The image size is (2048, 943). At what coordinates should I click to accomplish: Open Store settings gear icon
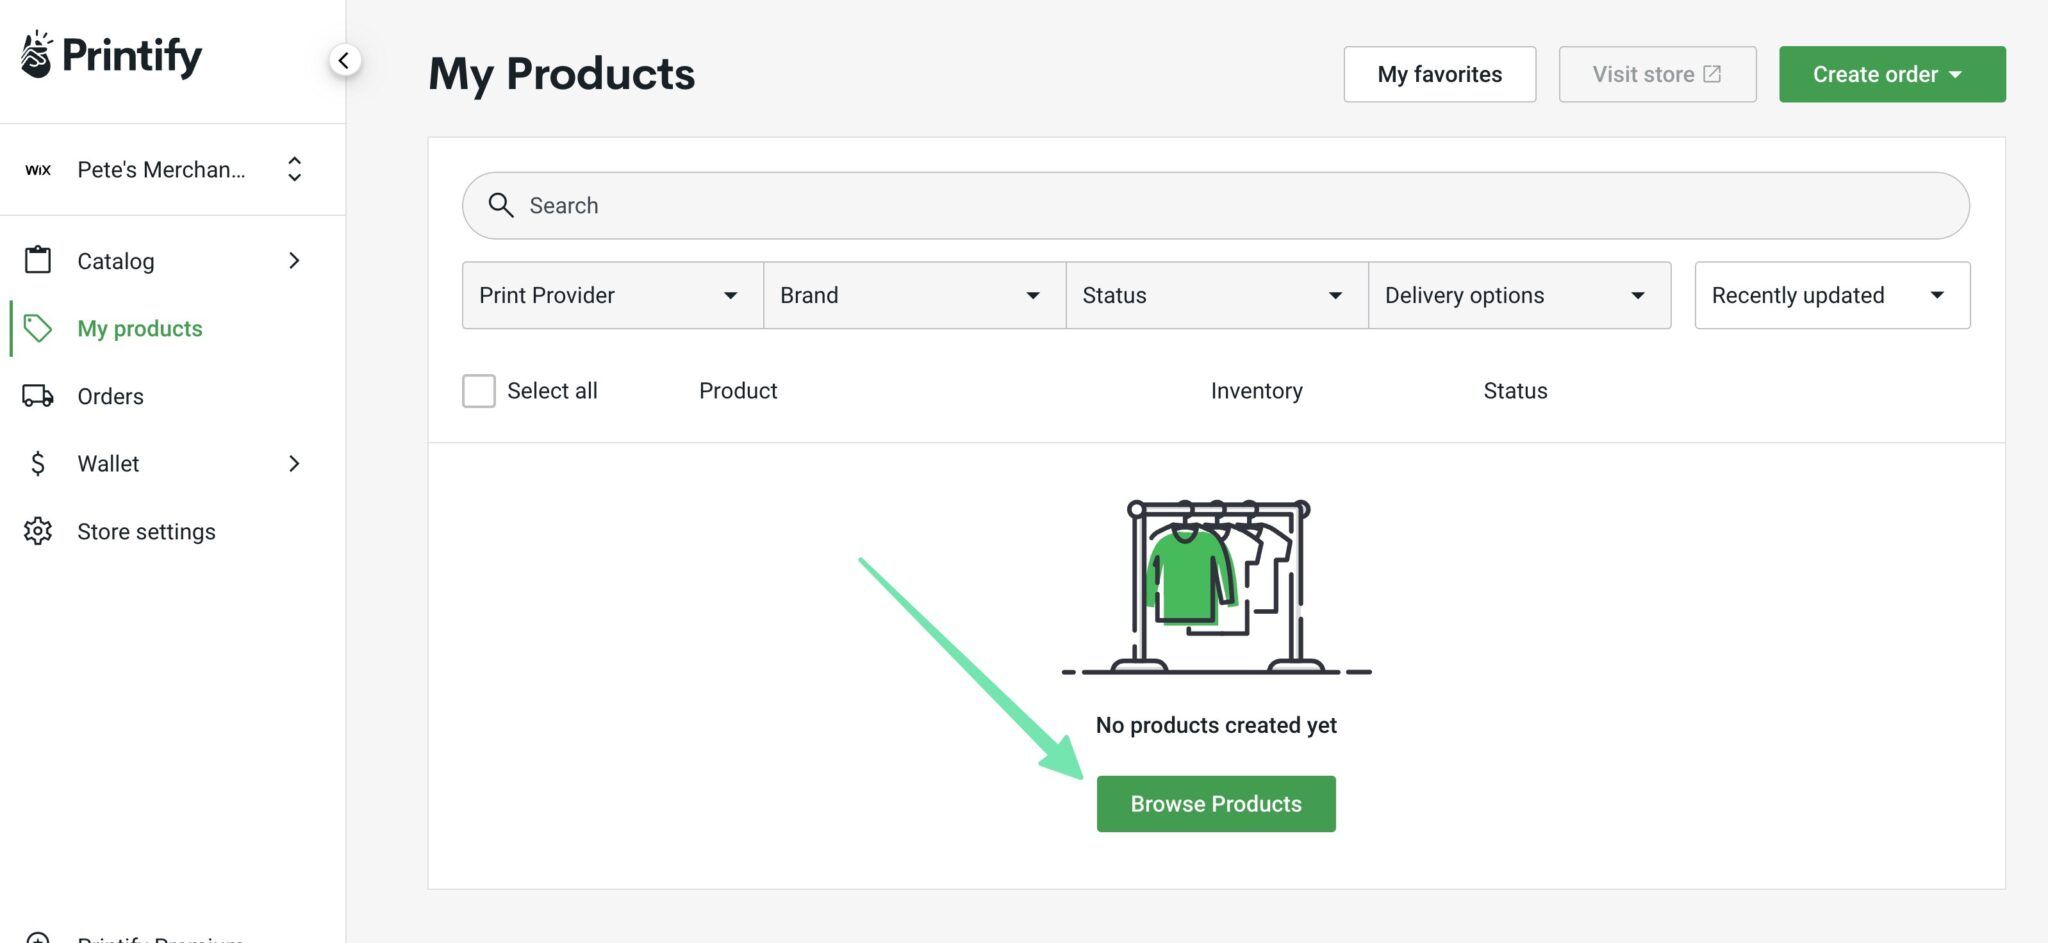tap(38, 531)
